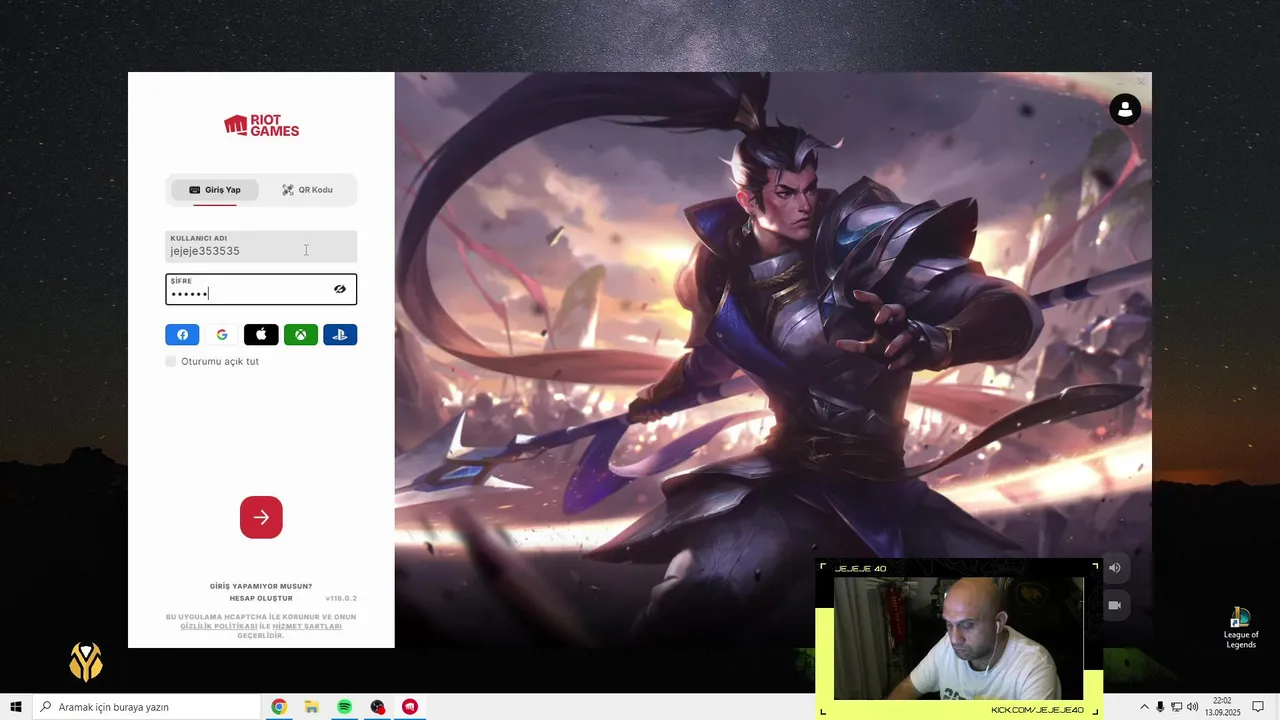
Task: Sign in with Google icon
Action: (222, 335)
